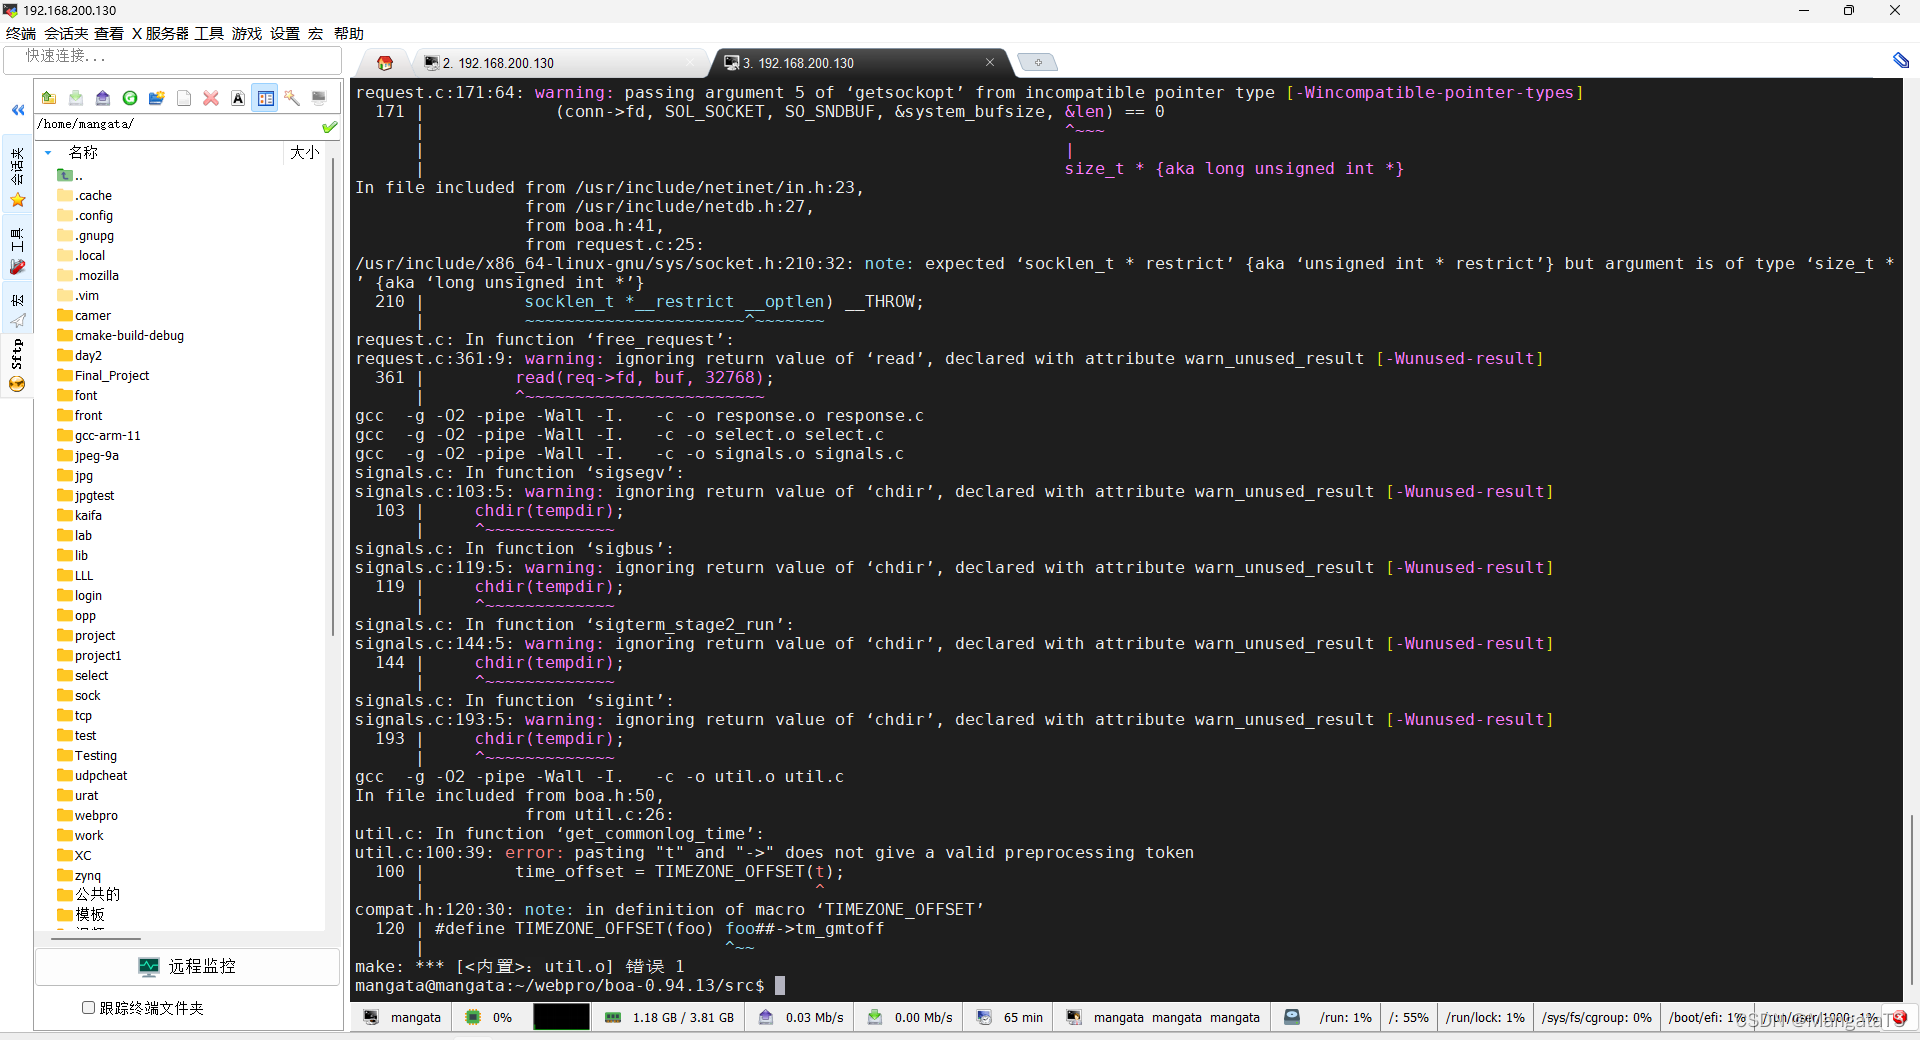
Task: Collapse the sidebar with double-arrow icon
Action: [x=18, y=110]
